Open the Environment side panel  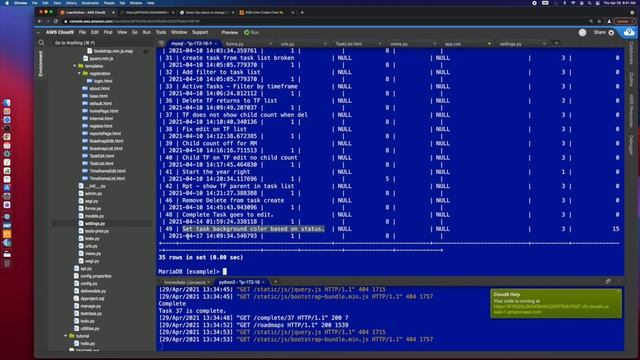coord(40,64)
